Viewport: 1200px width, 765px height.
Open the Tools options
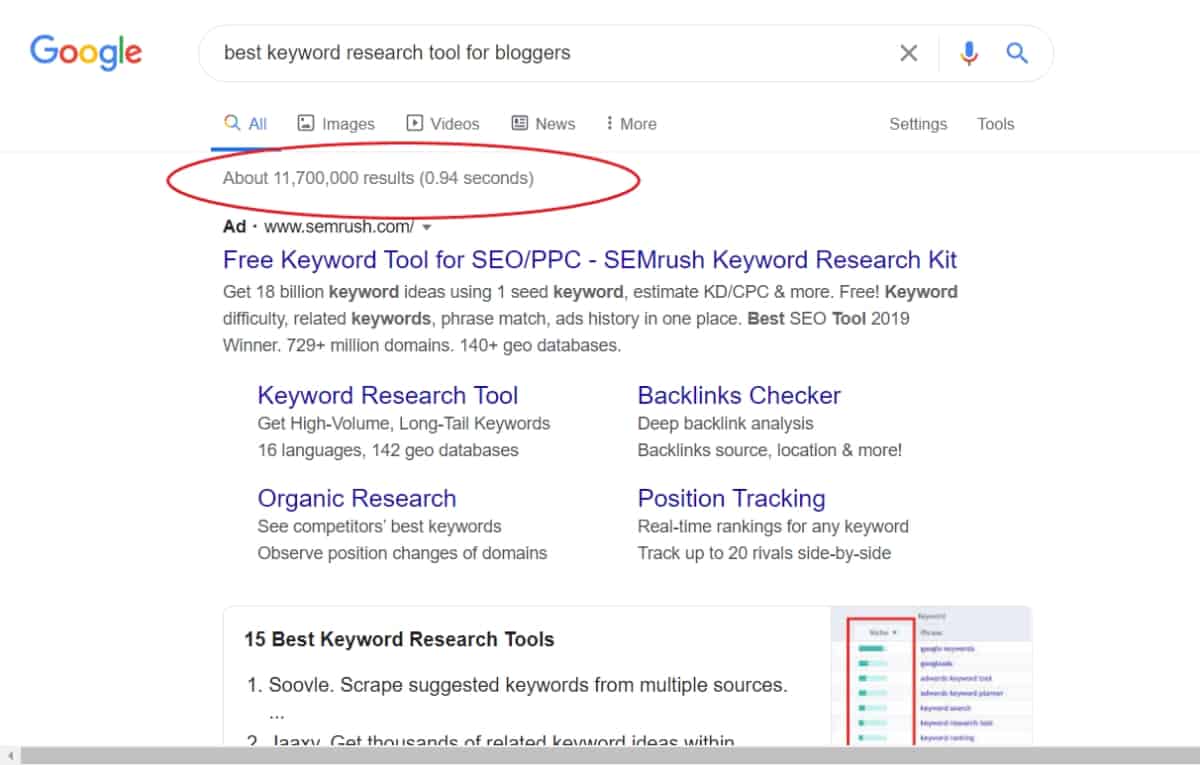[x=995, y=124]
